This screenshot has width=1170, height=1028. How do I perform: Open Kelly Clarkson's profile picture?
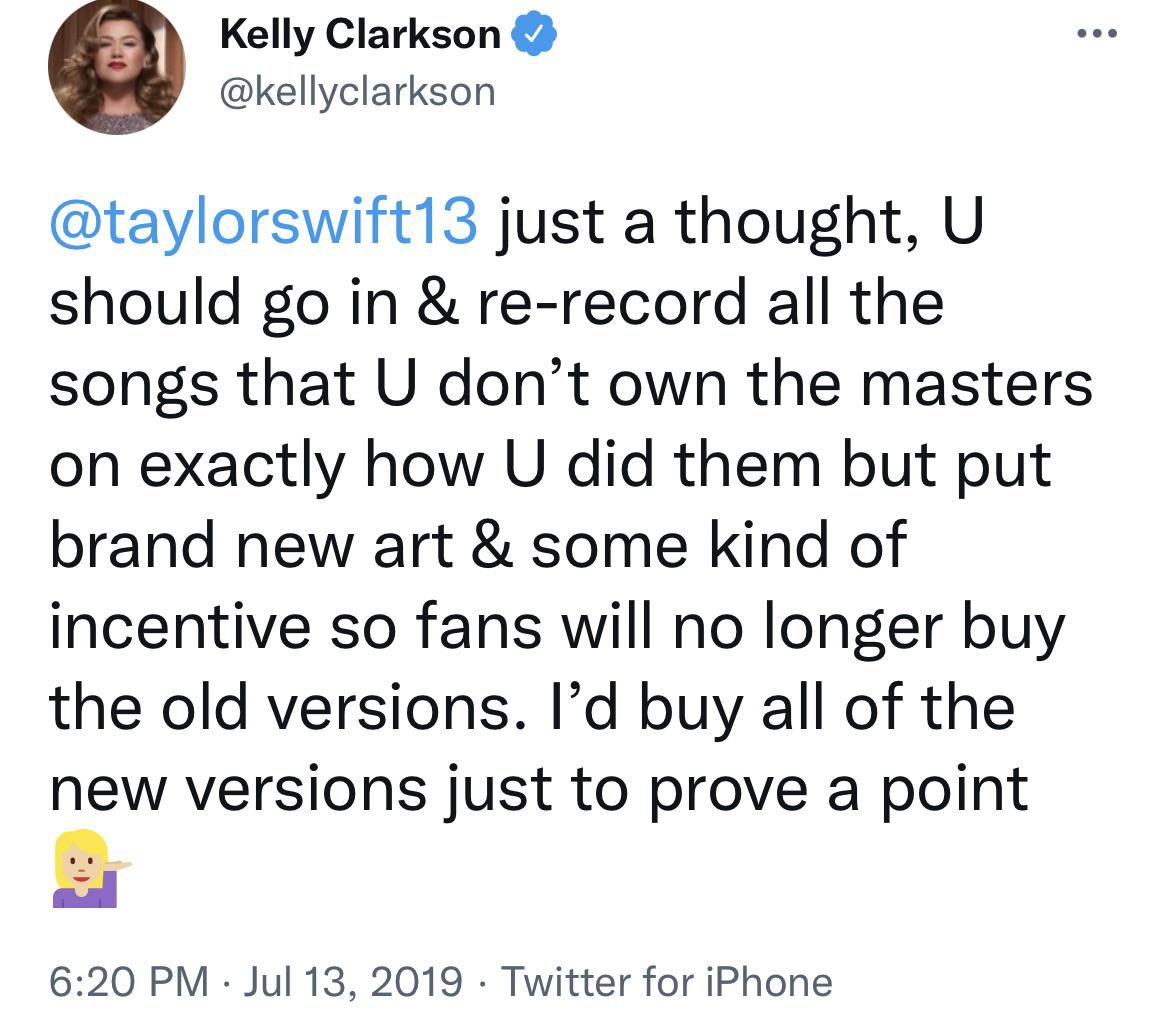coord(117,66)
